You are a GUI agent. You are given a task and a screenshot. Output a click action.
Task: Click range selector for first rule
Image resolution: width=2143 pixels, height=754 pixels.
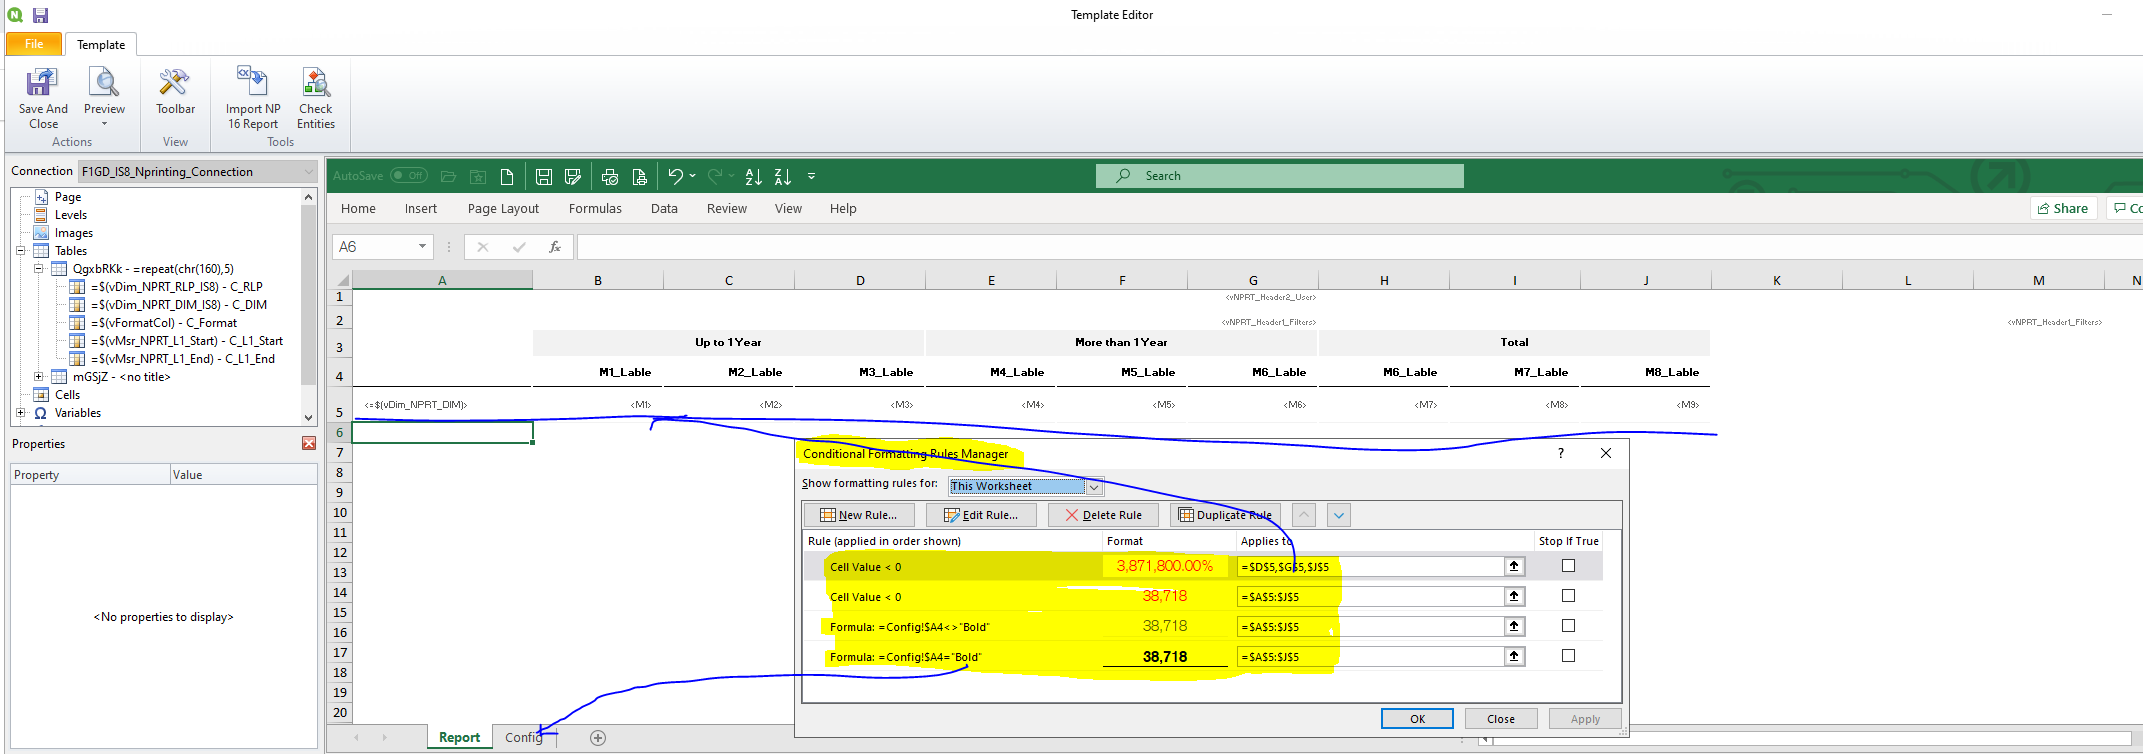tap(1514, 566)
